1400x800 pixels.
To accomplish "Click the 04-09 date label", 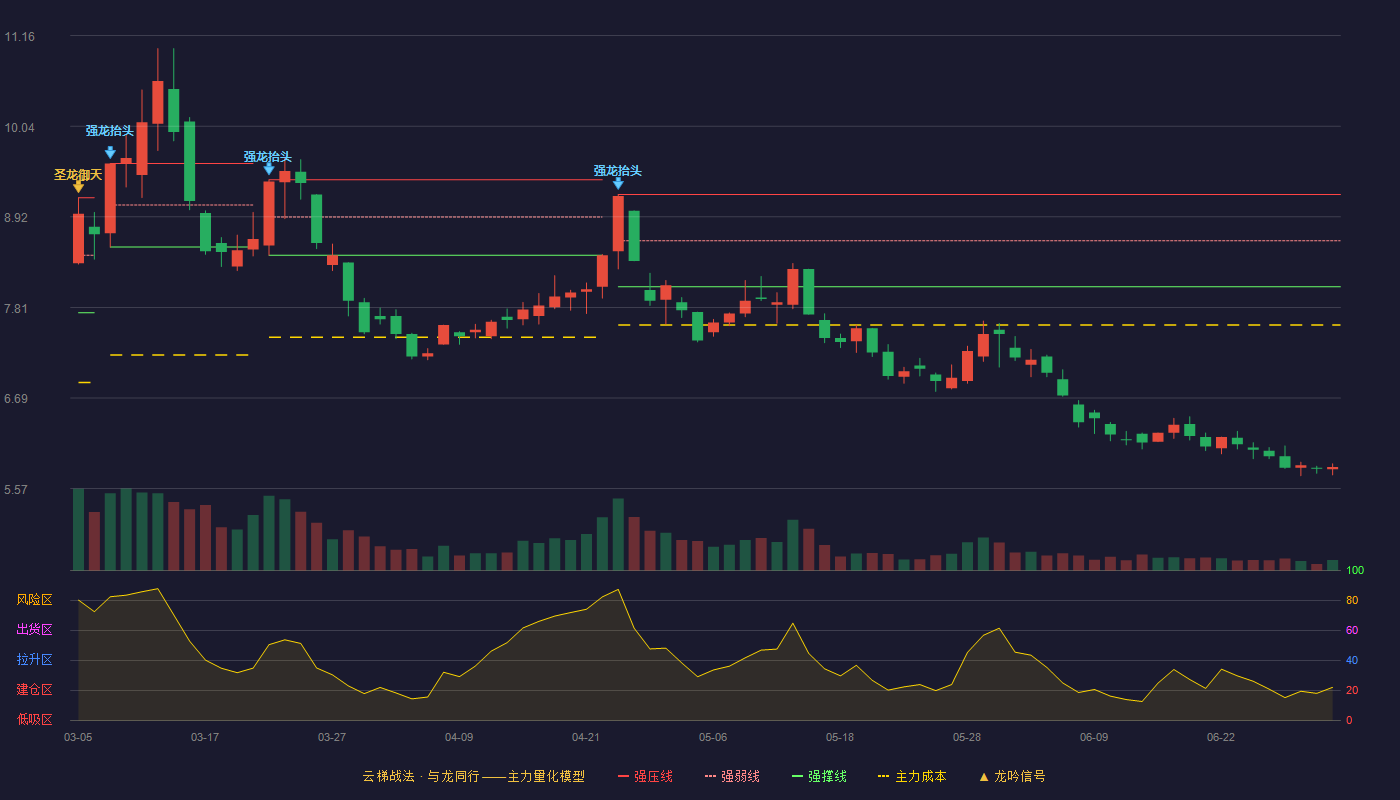I will [x=459, y=737].
